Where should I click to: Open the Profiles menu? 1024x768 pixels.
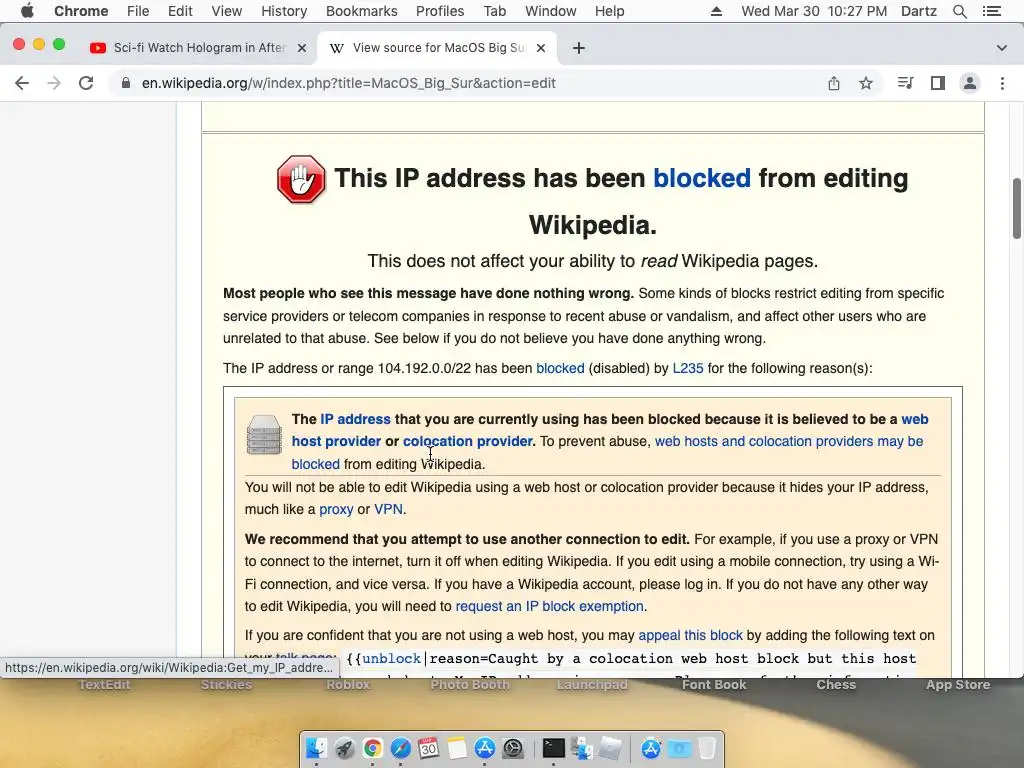pos(440,11)
